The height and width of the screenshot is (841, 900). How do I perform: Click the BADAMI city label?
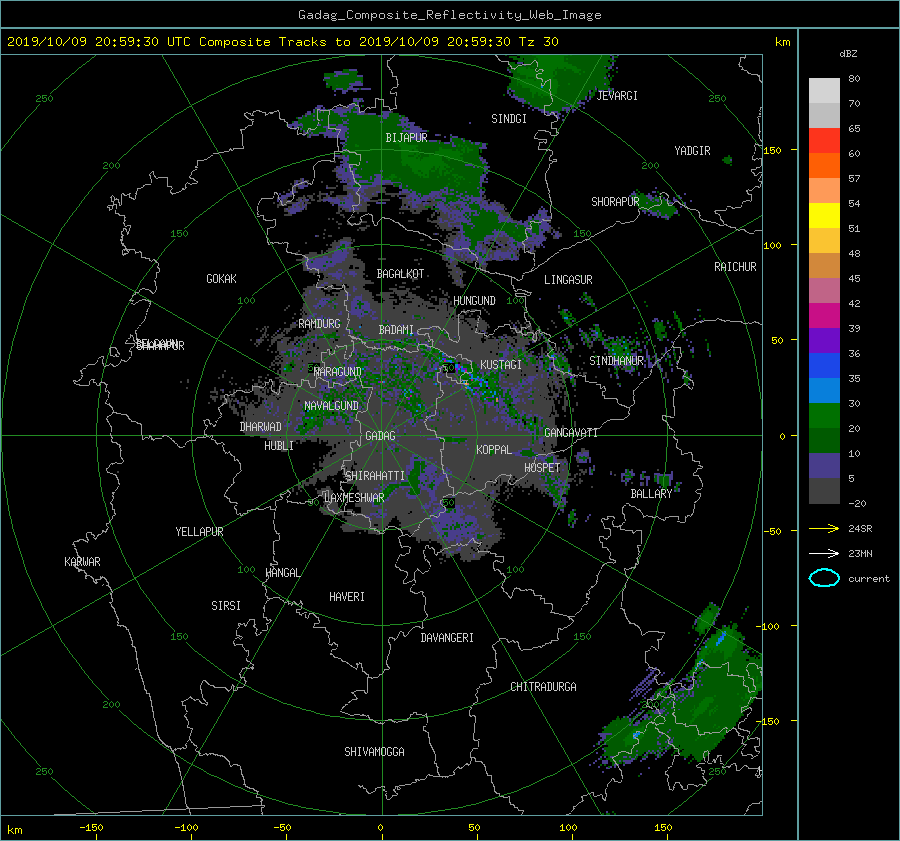pos(396,330)
